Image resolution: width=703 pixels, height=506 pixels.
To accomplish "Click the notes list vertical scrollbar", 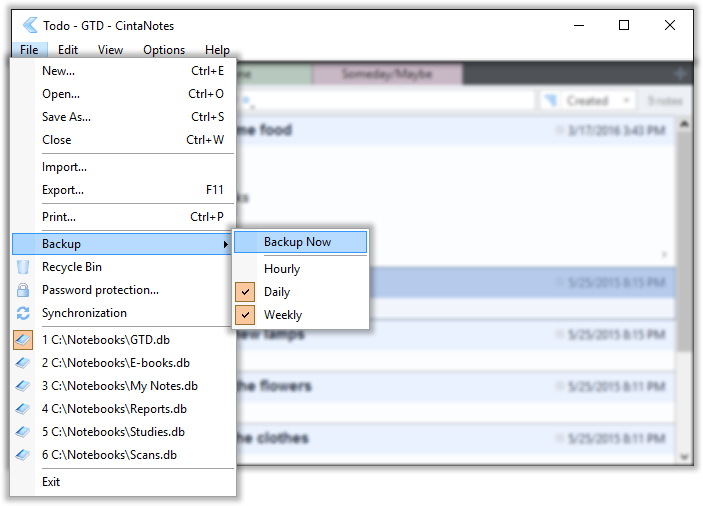I will (684, 242).
